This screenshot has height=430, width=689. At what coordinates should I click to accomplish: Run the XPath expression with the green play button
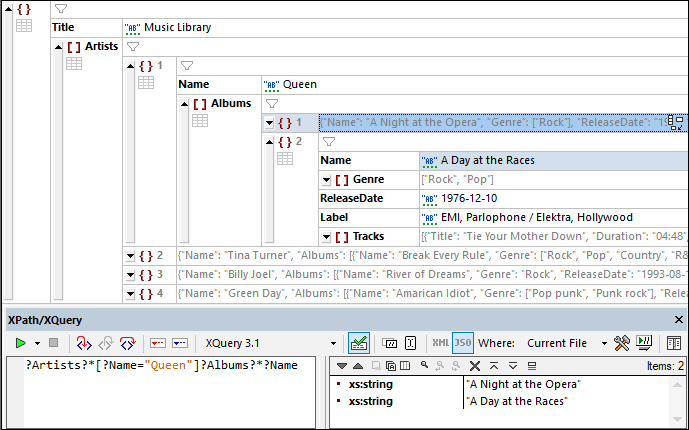[19, 343]
